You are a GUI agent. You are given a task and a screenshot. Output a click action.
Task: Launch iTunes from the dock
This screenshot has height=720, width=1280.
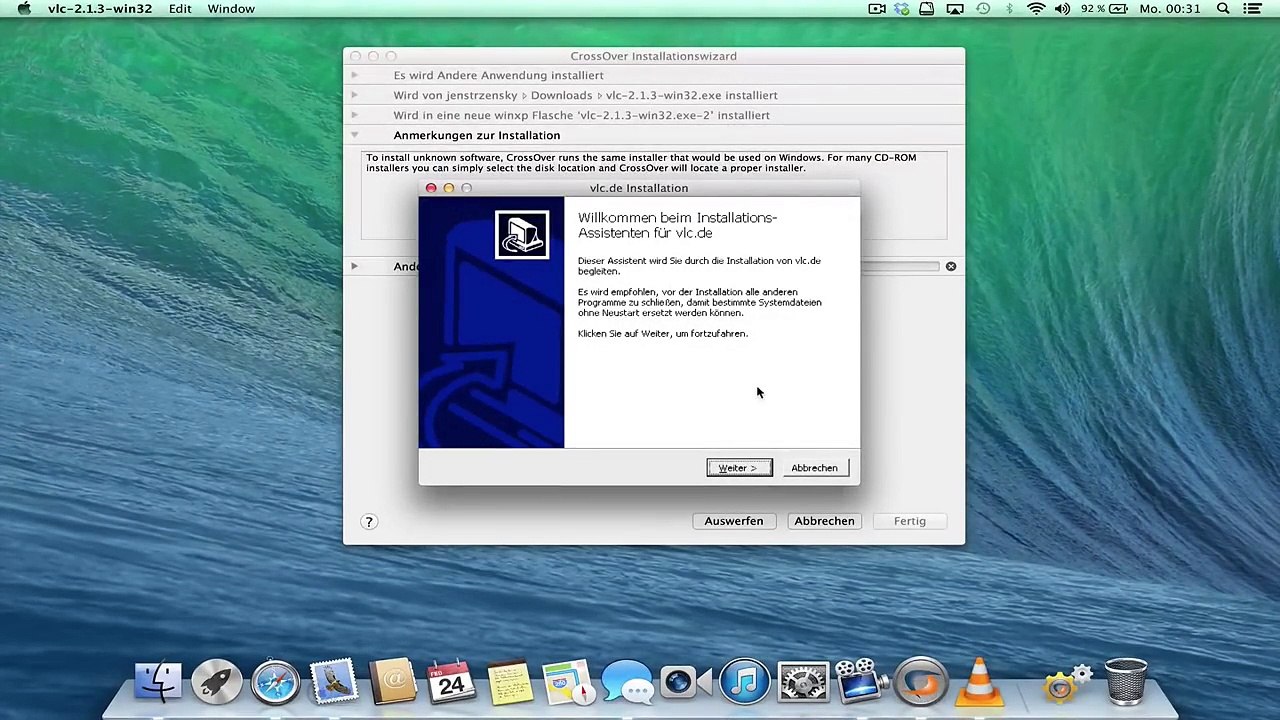click(x=744, y=683)
